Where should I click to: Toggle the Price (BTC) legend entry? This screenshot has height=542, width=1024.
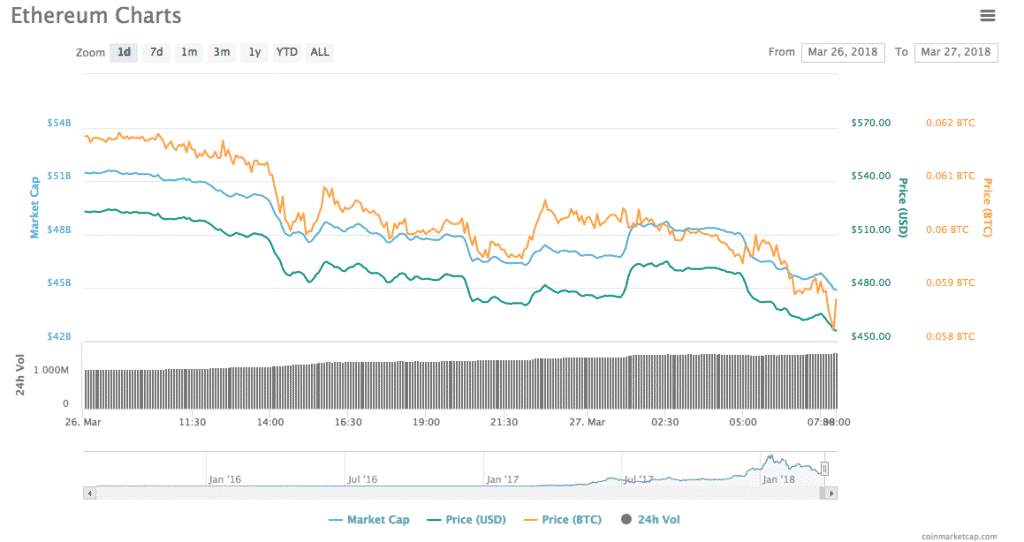pyautogui.click(x=568, y=519)
